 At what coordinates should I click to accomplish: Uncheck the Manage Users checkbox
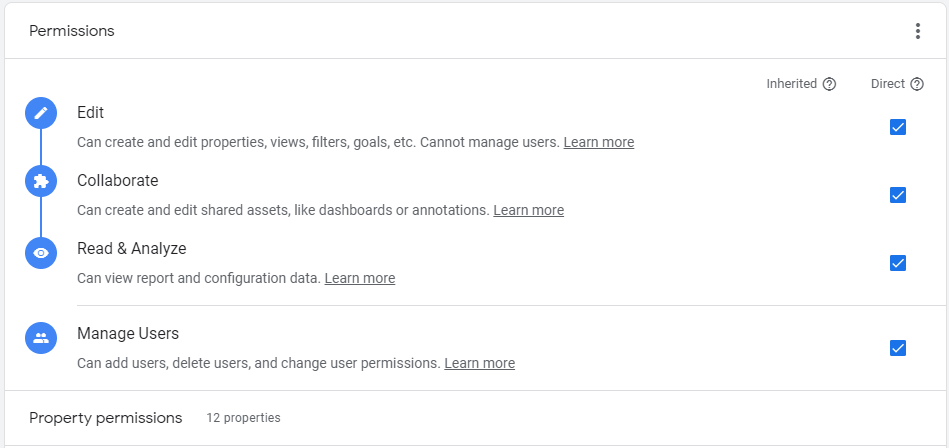(x=898, y=348)
